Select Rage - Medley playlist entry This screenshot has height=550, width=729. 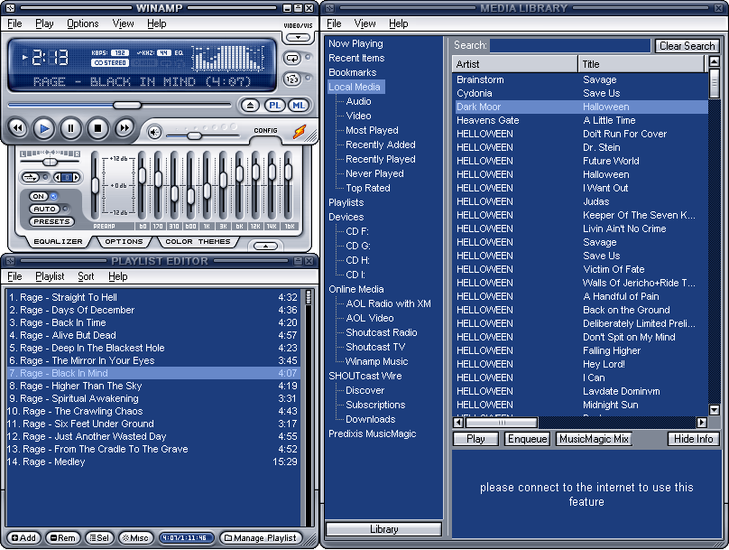(153, 462)
